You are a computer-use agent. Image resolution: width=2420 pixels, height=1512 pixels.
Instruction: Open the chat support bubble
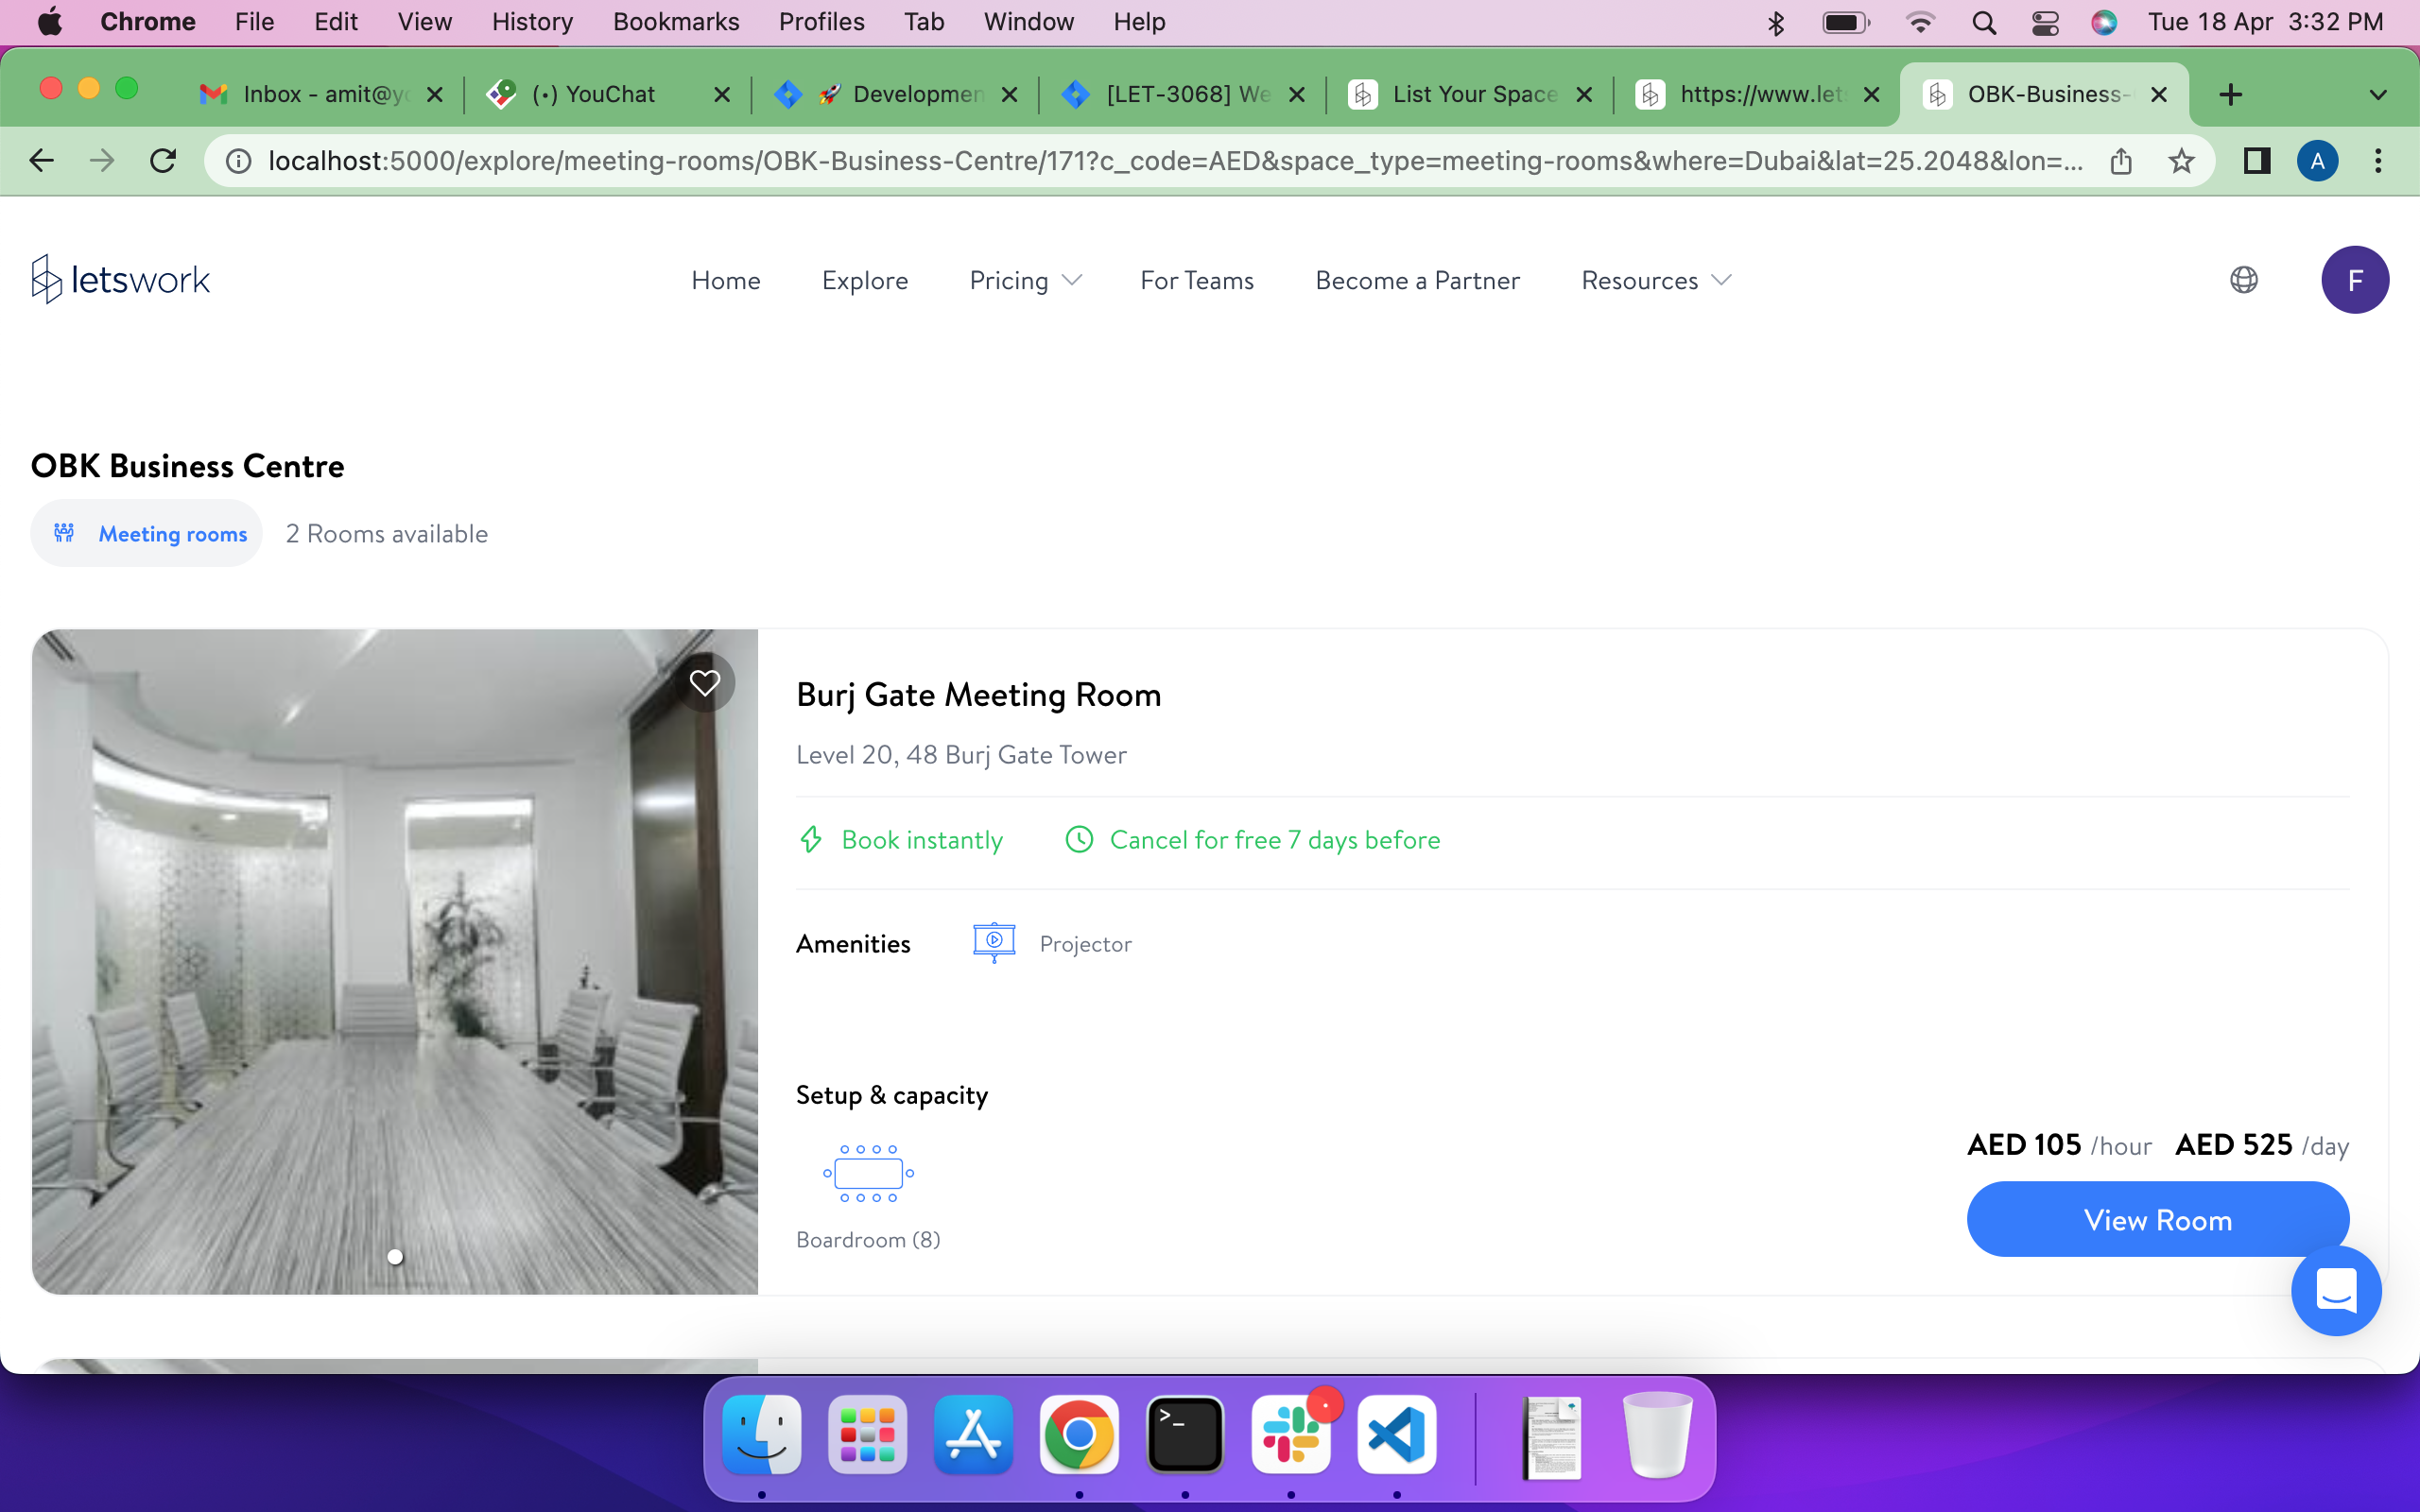point(2336,1291)
